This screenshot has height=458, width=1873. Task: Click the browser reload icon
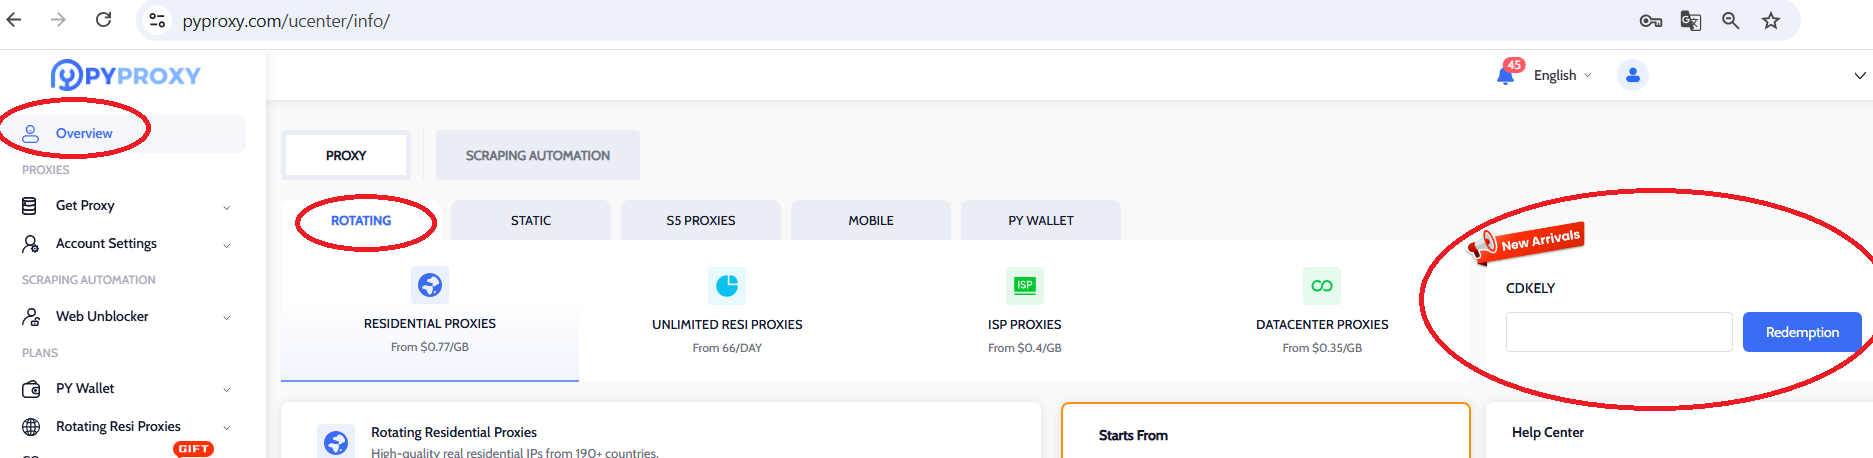tap(103, 20)
